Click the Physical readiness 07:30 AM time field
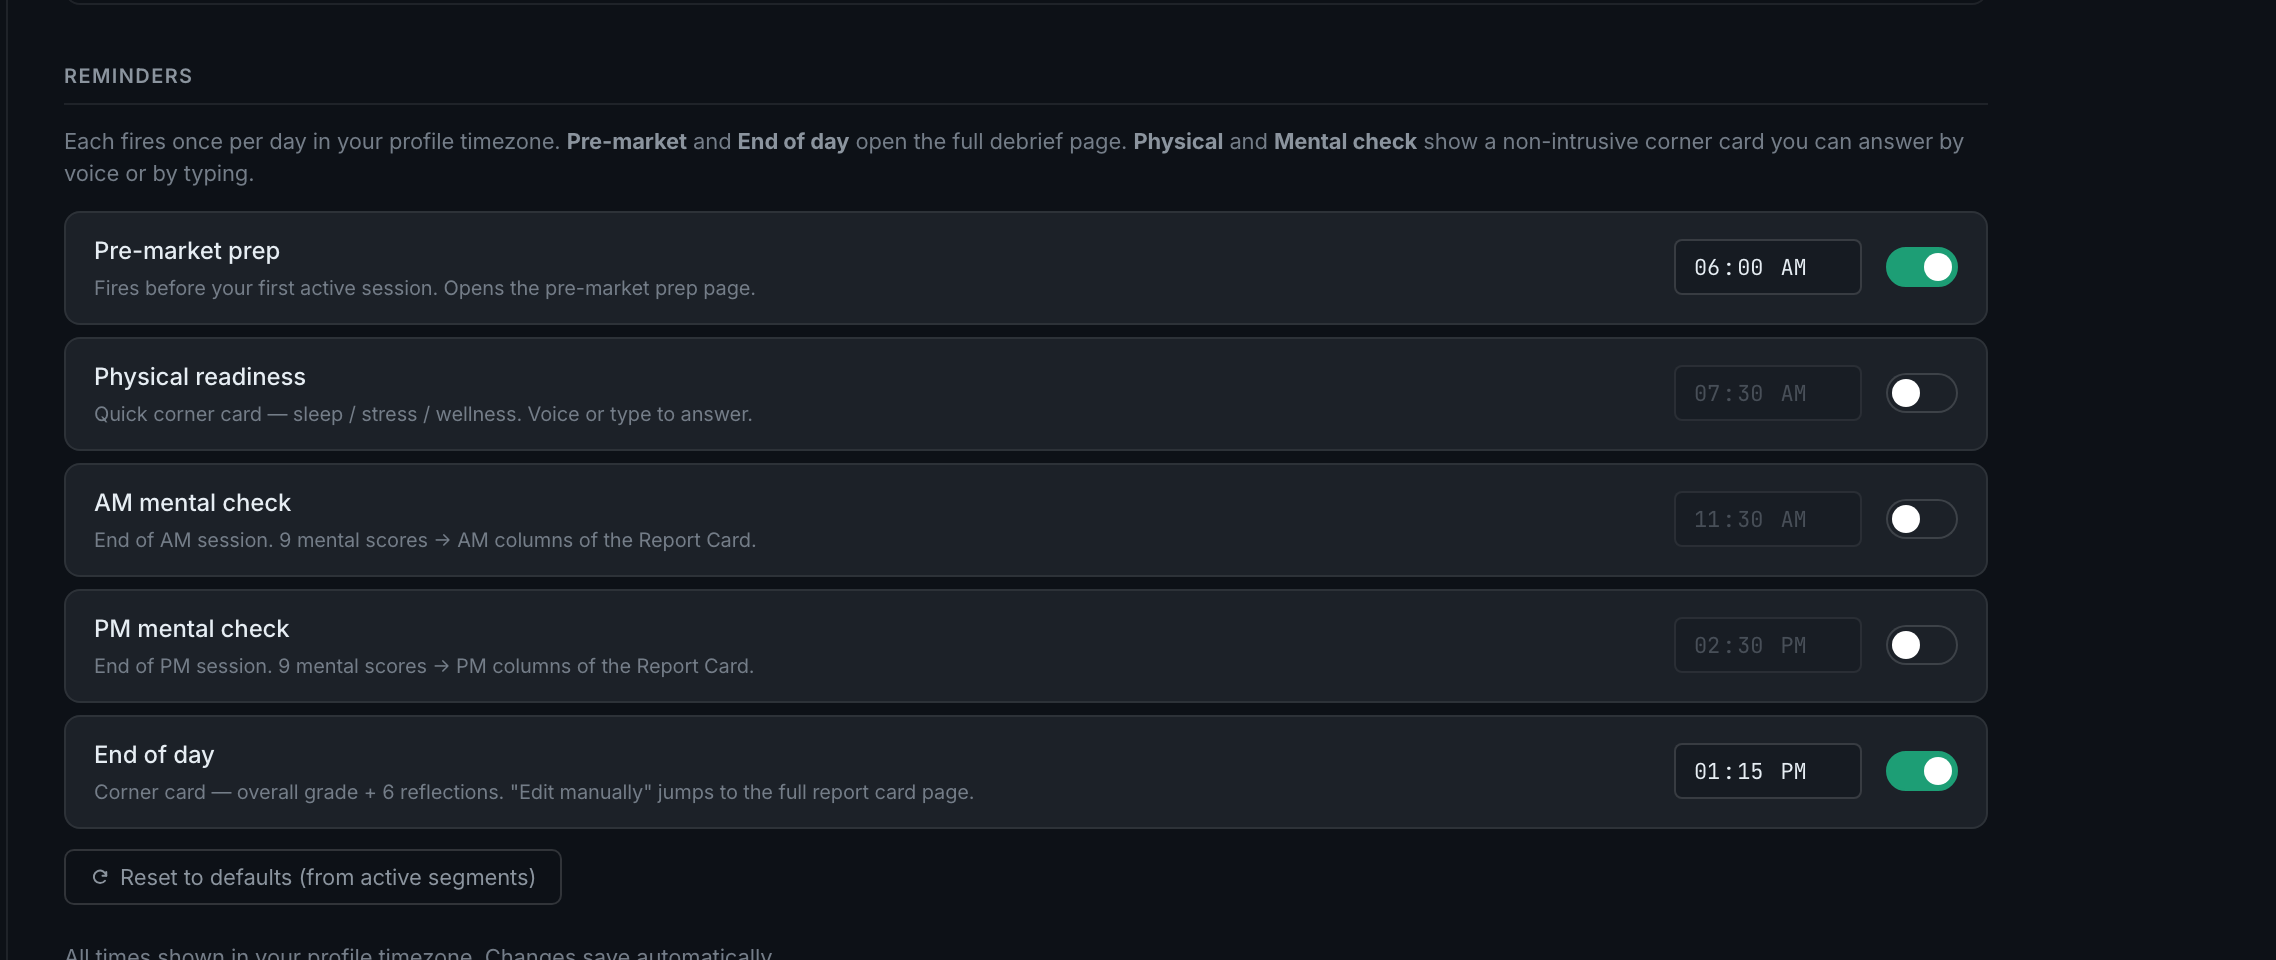The width and height of the screenshot is (2276, 960). coord(1767,393)
